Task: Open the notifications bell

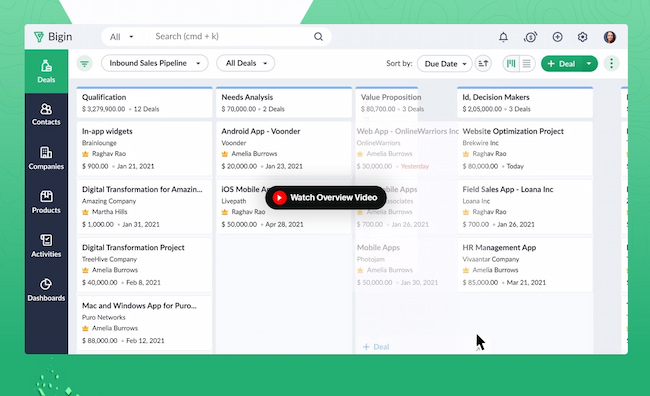Action: [x=503, y=37]
